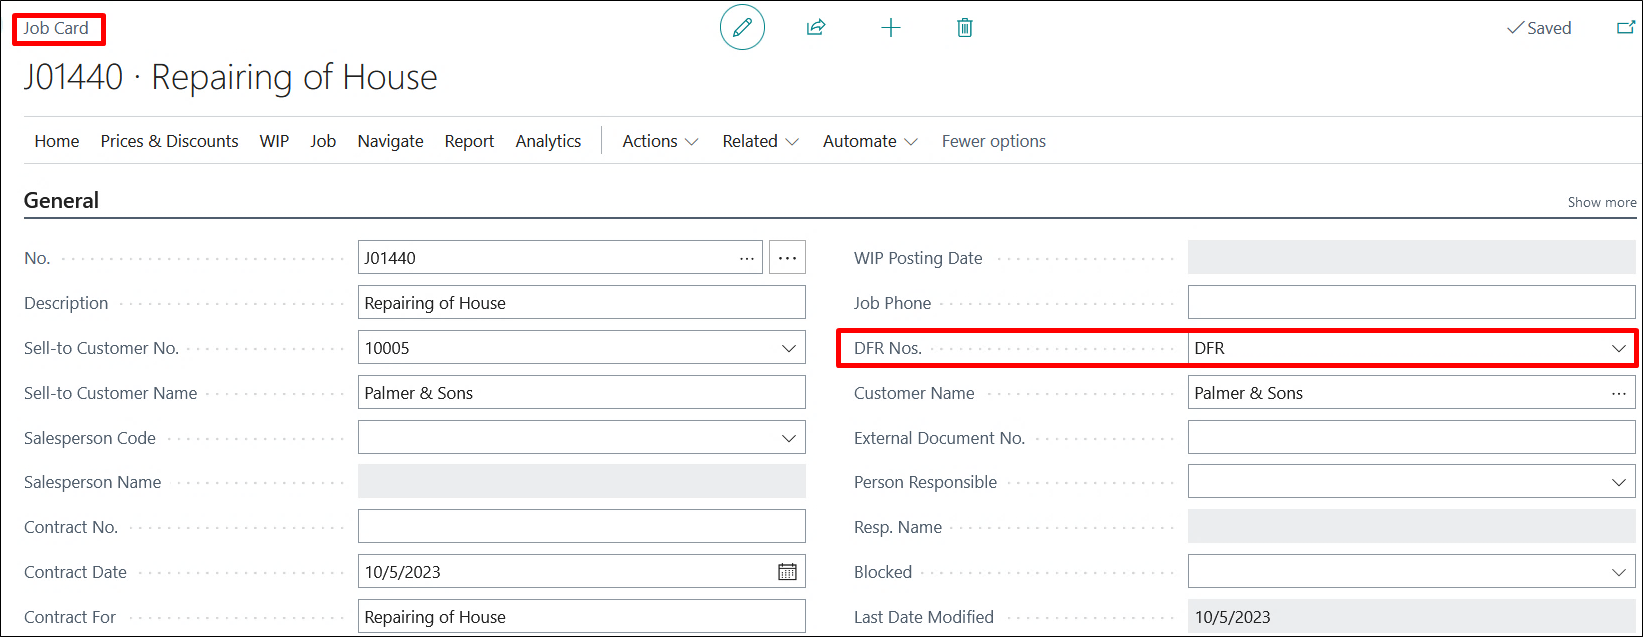Click the Description input field
Screen dimensions: 1643x637
[x=581, y=303]
